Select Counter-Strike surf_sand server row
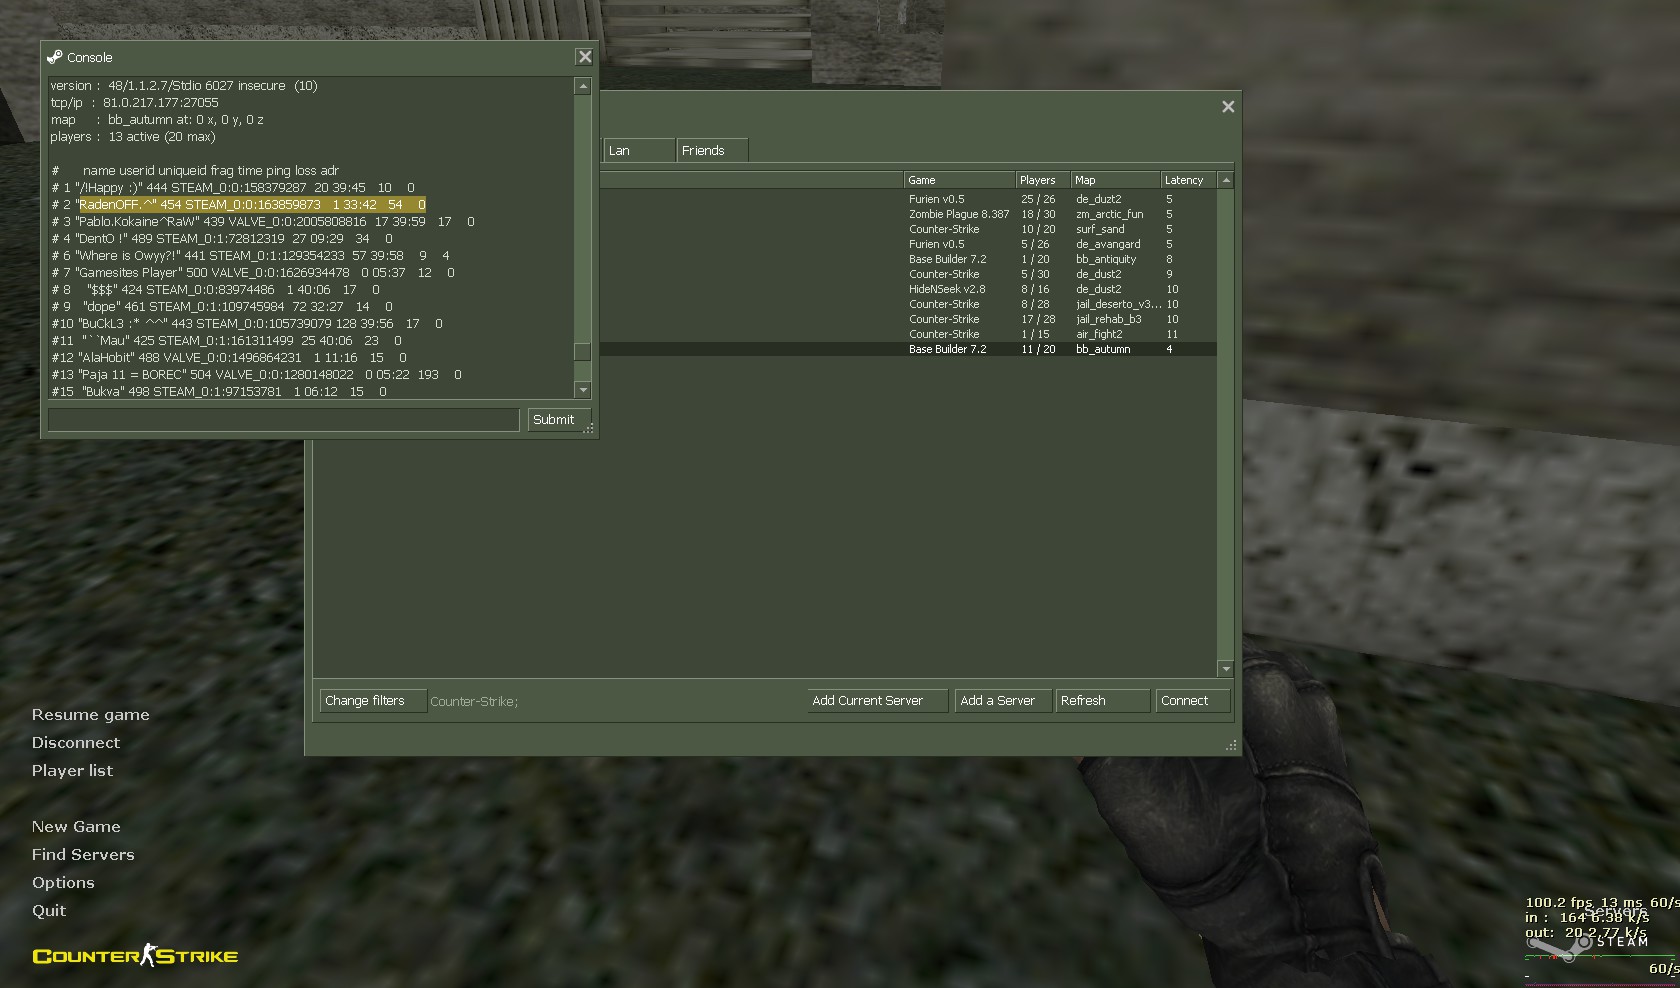This screenshot has width=1680, height=988. pos(908,229)
